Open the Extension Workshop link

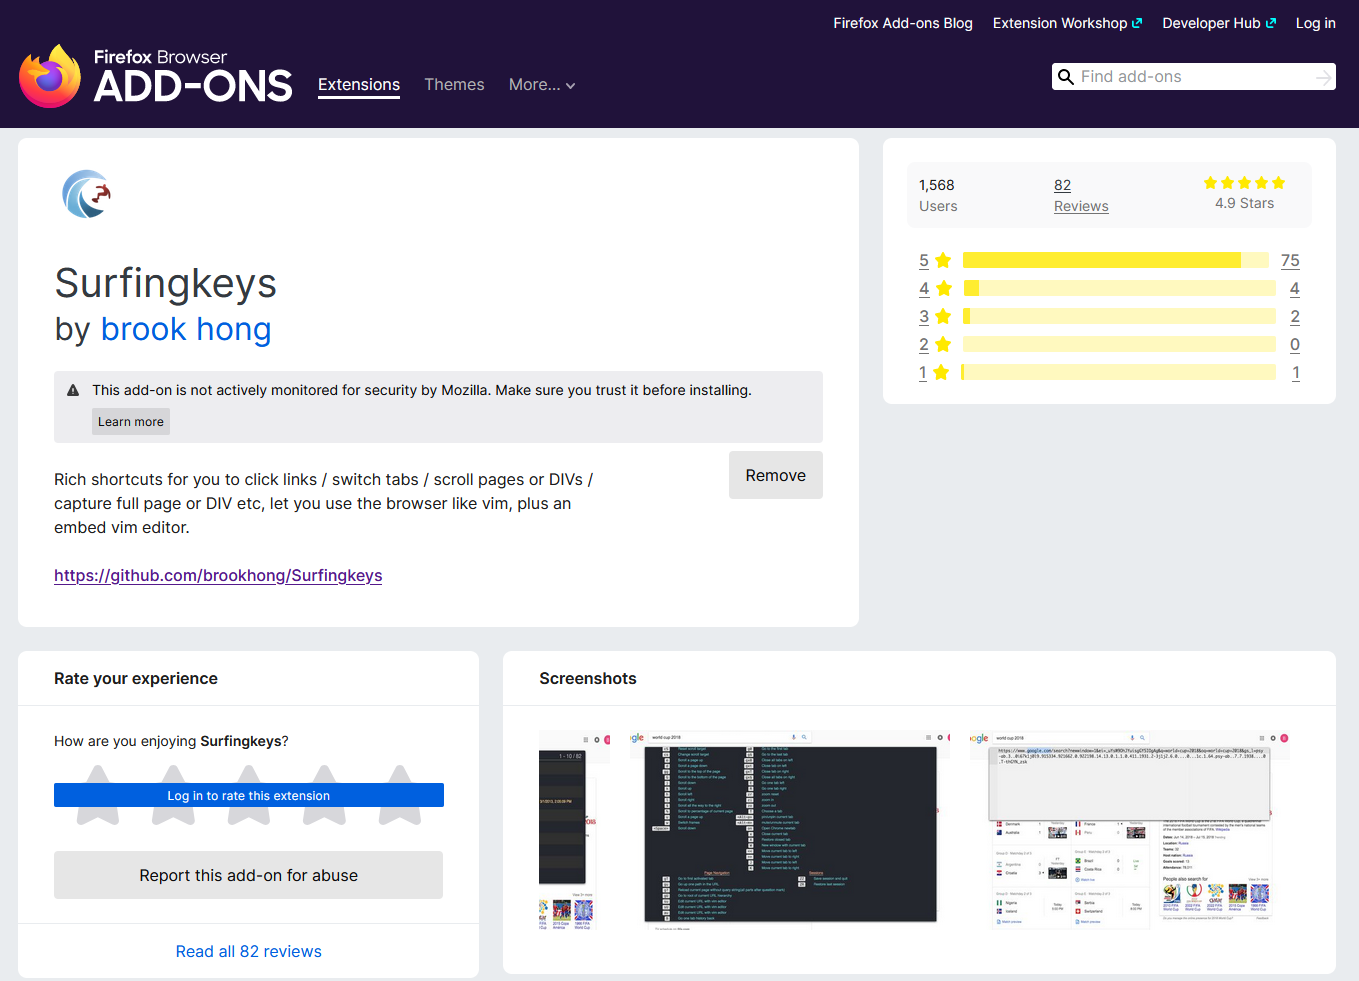click(x=1067, y=23)
